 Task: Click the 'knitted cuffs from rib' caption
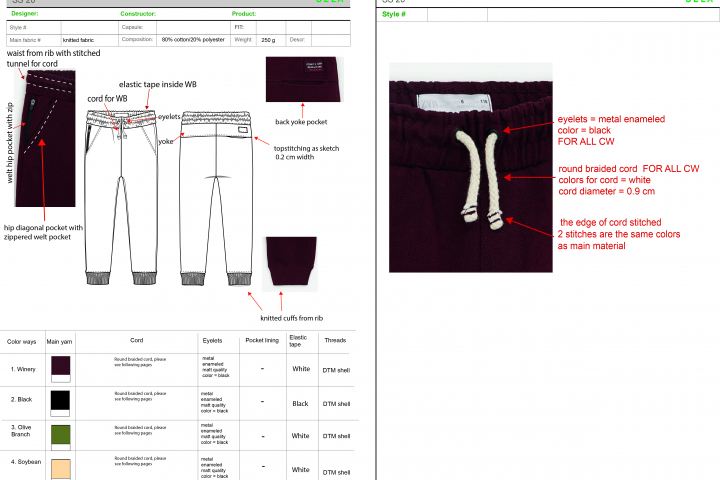(292, 318)
